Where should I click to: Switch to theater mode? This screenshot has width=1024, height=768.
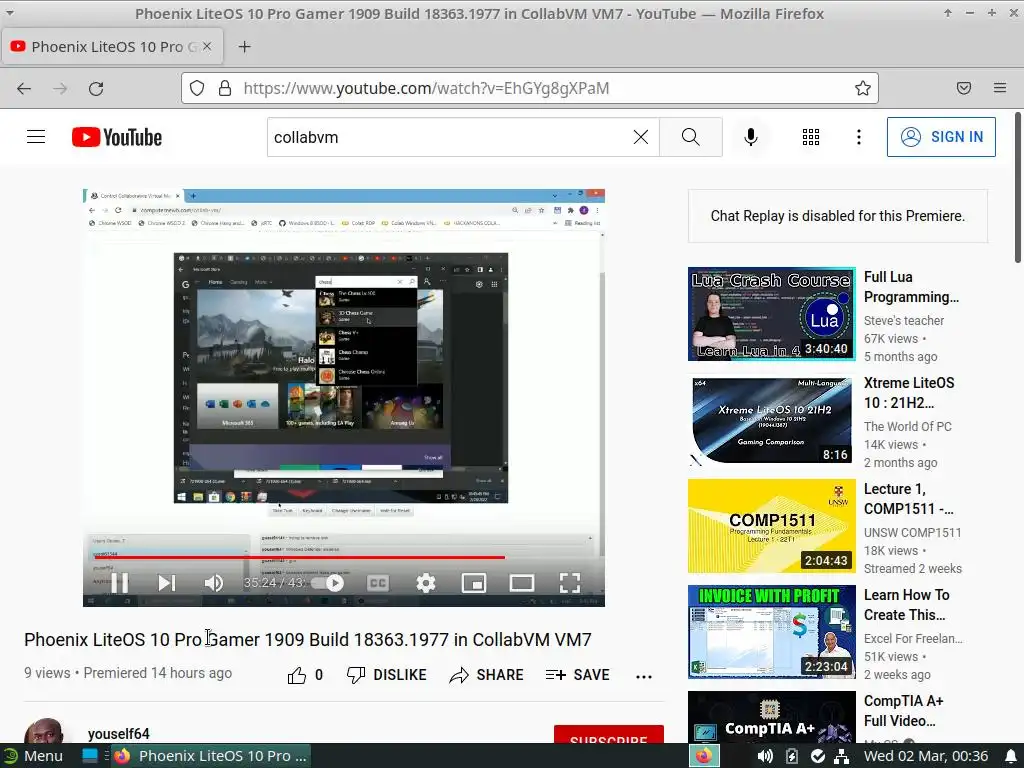521,583
